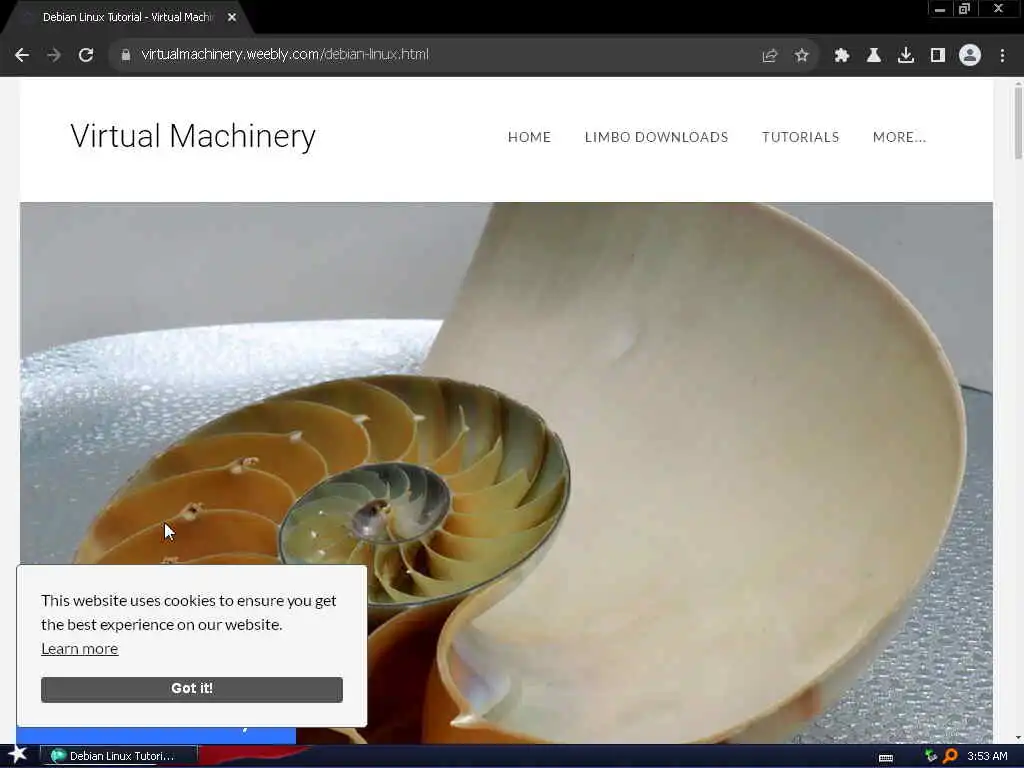Show downloads in browser toolbar
Screen dimensions: 1024x768
point(906,56)
